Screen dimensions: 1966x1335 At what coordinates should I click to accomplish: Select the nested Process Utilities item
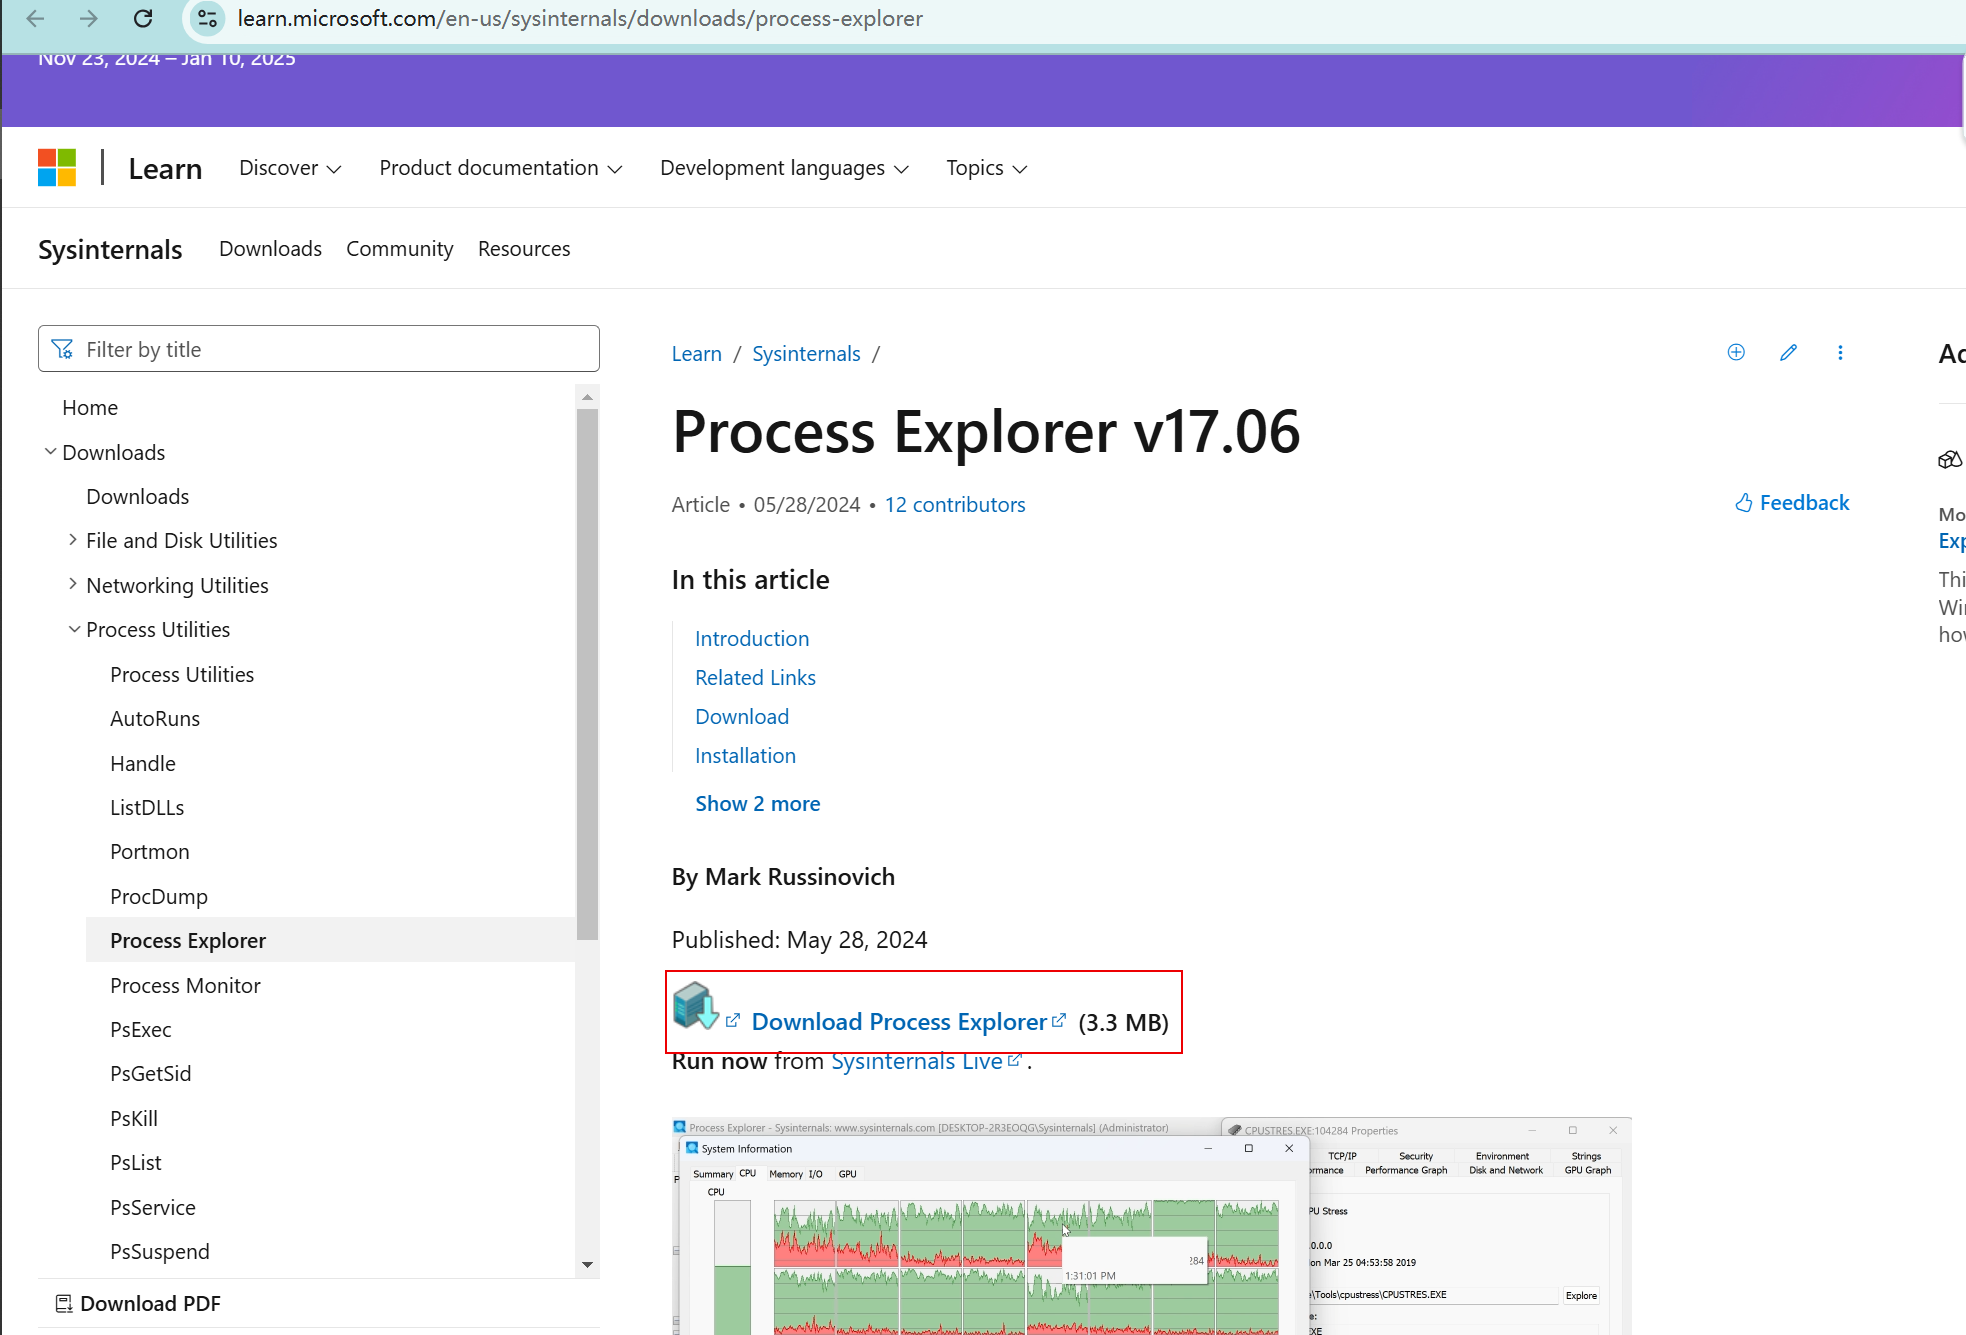click(182, 675)
